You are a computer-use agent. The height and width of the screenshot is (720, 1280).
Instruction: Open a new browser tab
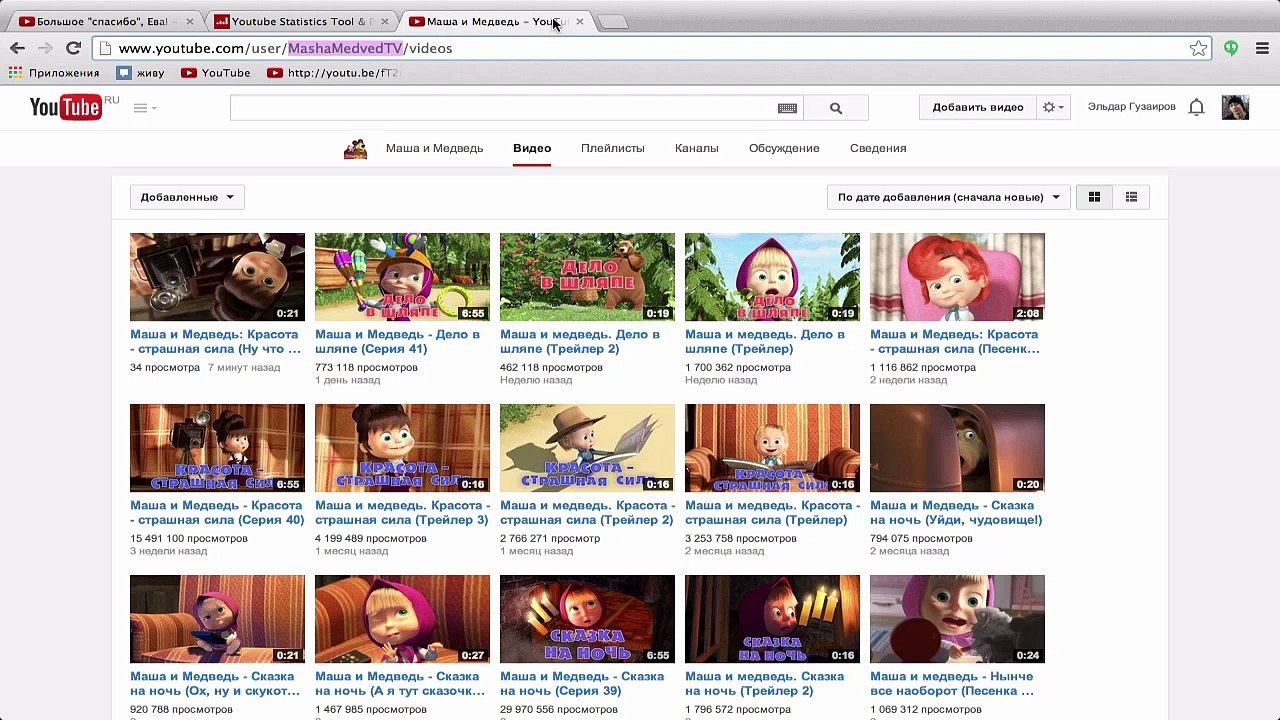612,22
